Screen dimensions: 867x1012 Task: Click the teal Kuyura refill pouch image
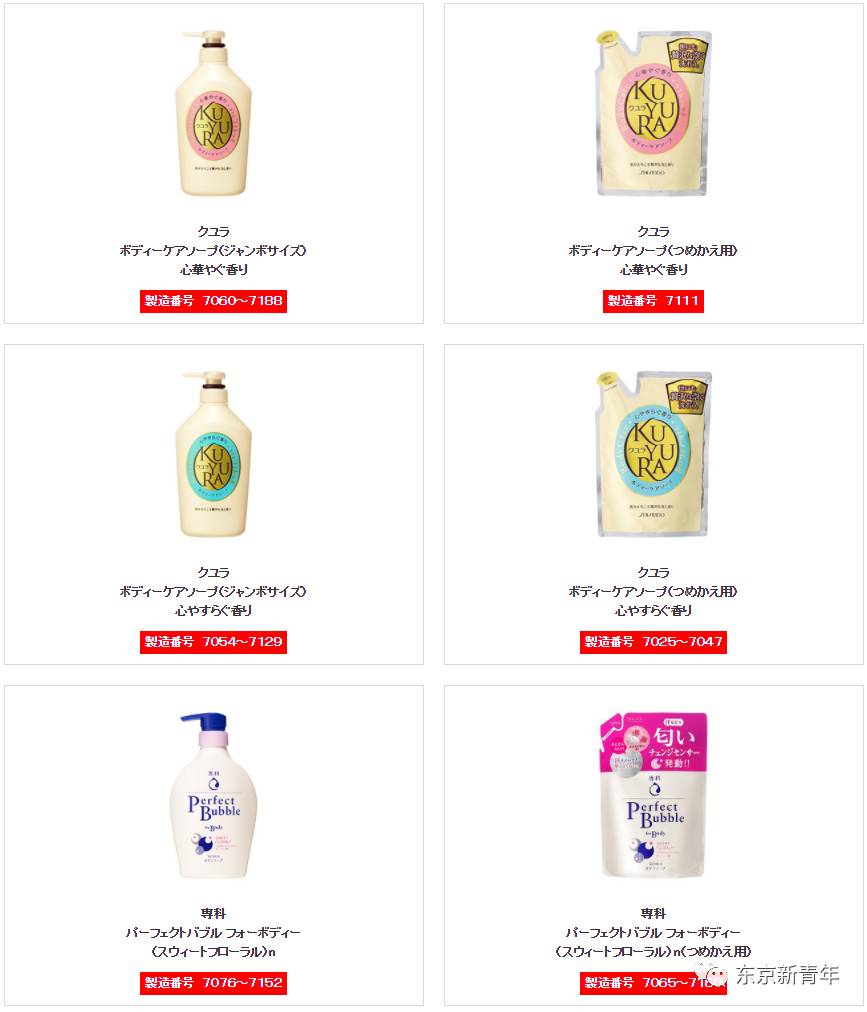pos(653,454)
